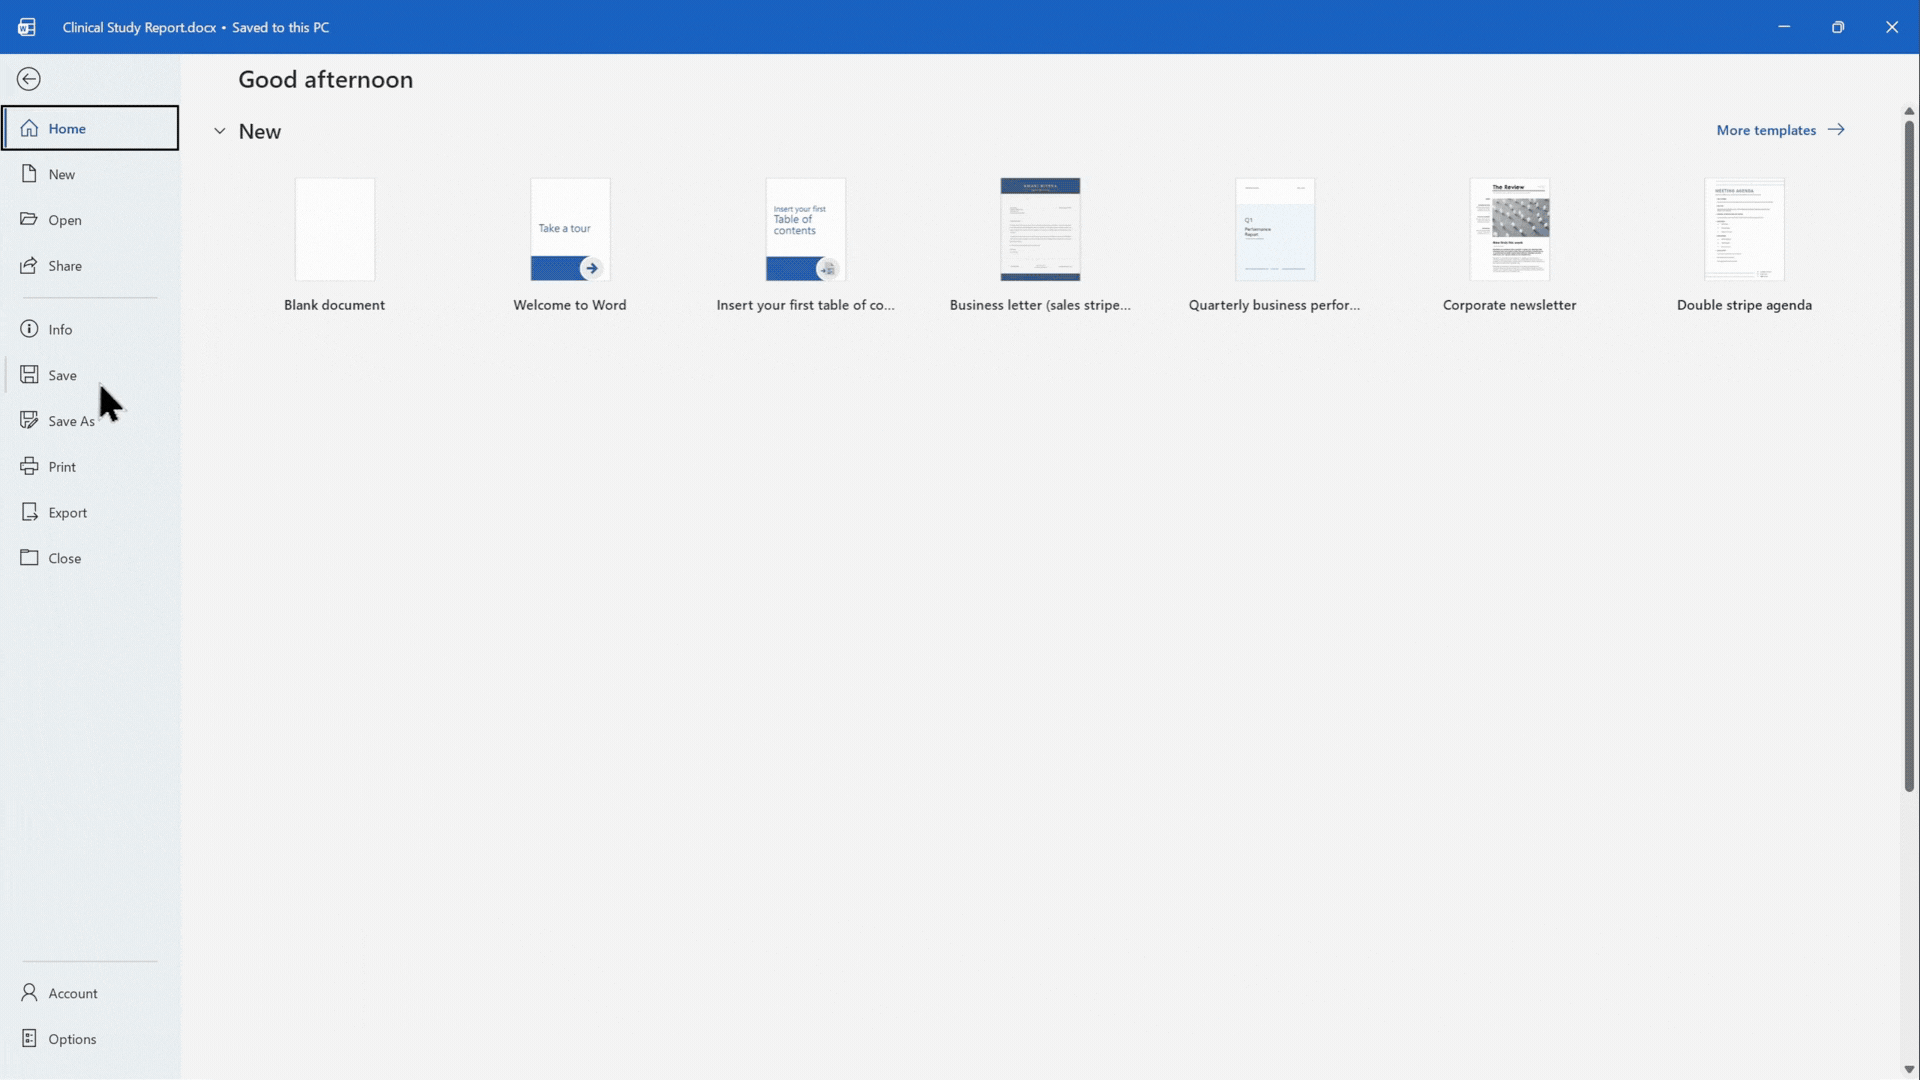1920x1080 pixels.
Task: Click the New section heading
Action: (x=260, y=131)
